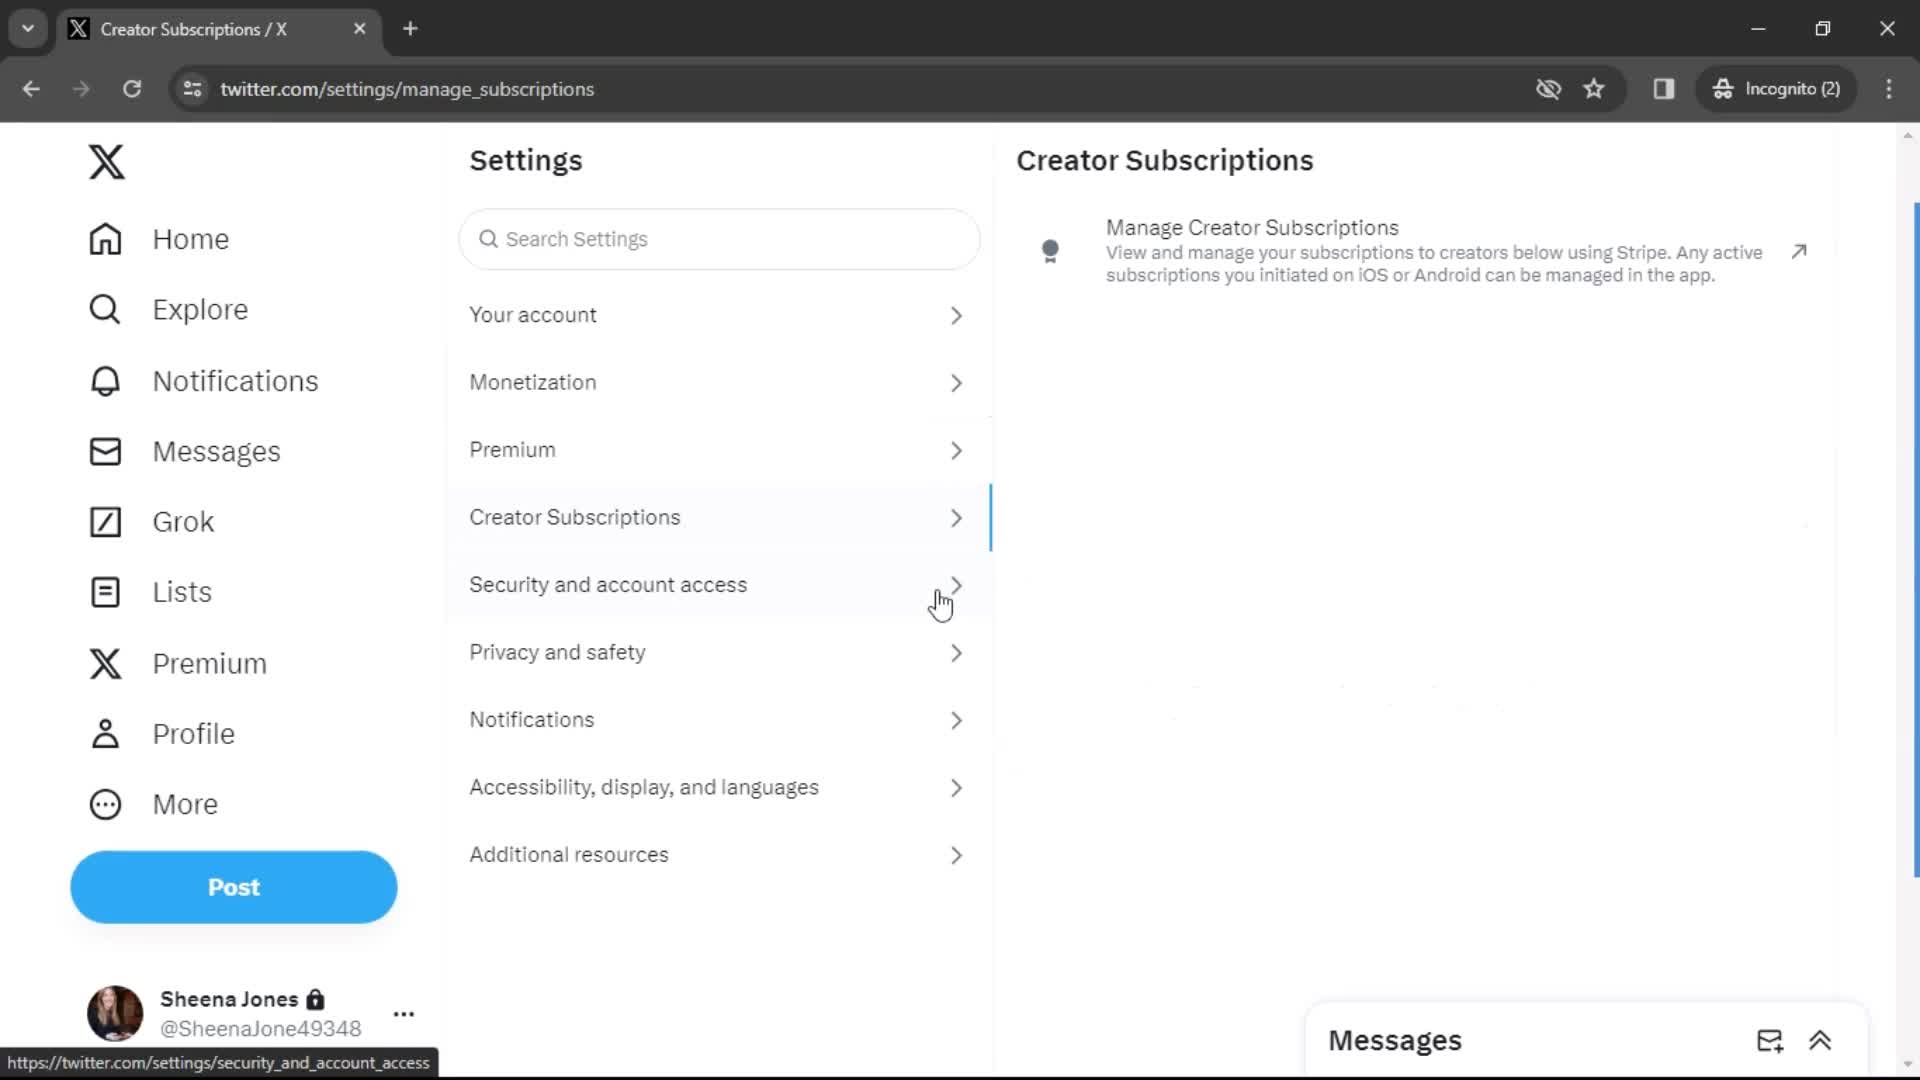Click in the Search Settings field
Image resolution: width=1920 pixels, height=1080 pixels.
[x=719, y=239]
